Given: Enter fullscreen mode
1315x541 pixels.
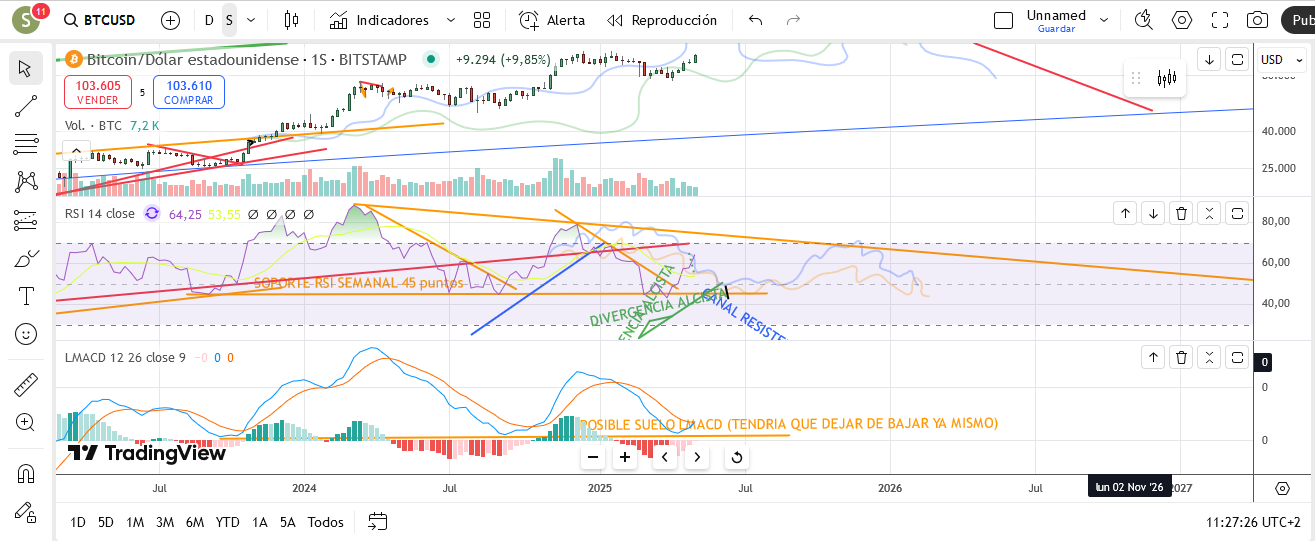Looking at the screenshot, I should tap(1220, 20).
